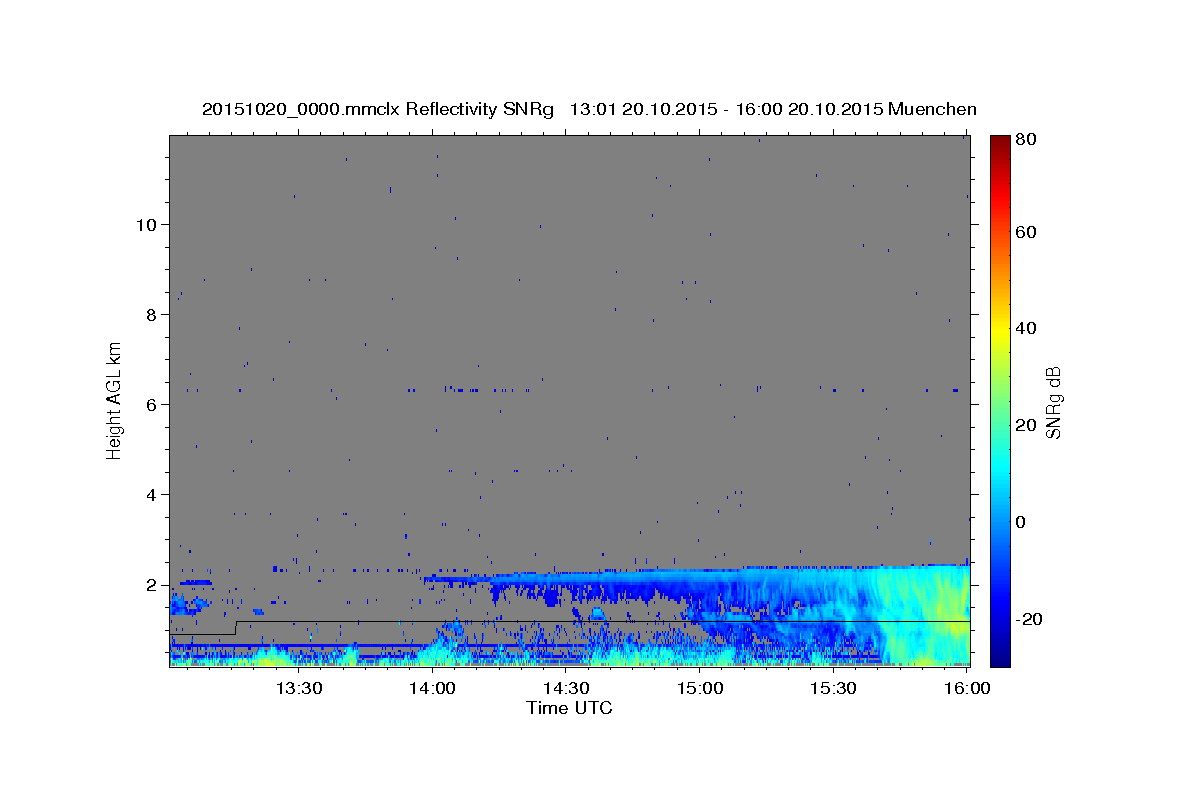This screenshot has height=800, width=1200.
Task: Click the colorbar value label 60
Action: pyautogui.click(x=1025, y=232)
